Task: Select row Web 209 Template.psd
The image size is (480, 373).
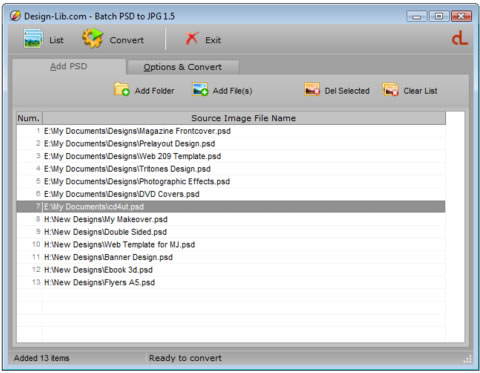Action: 231,156
